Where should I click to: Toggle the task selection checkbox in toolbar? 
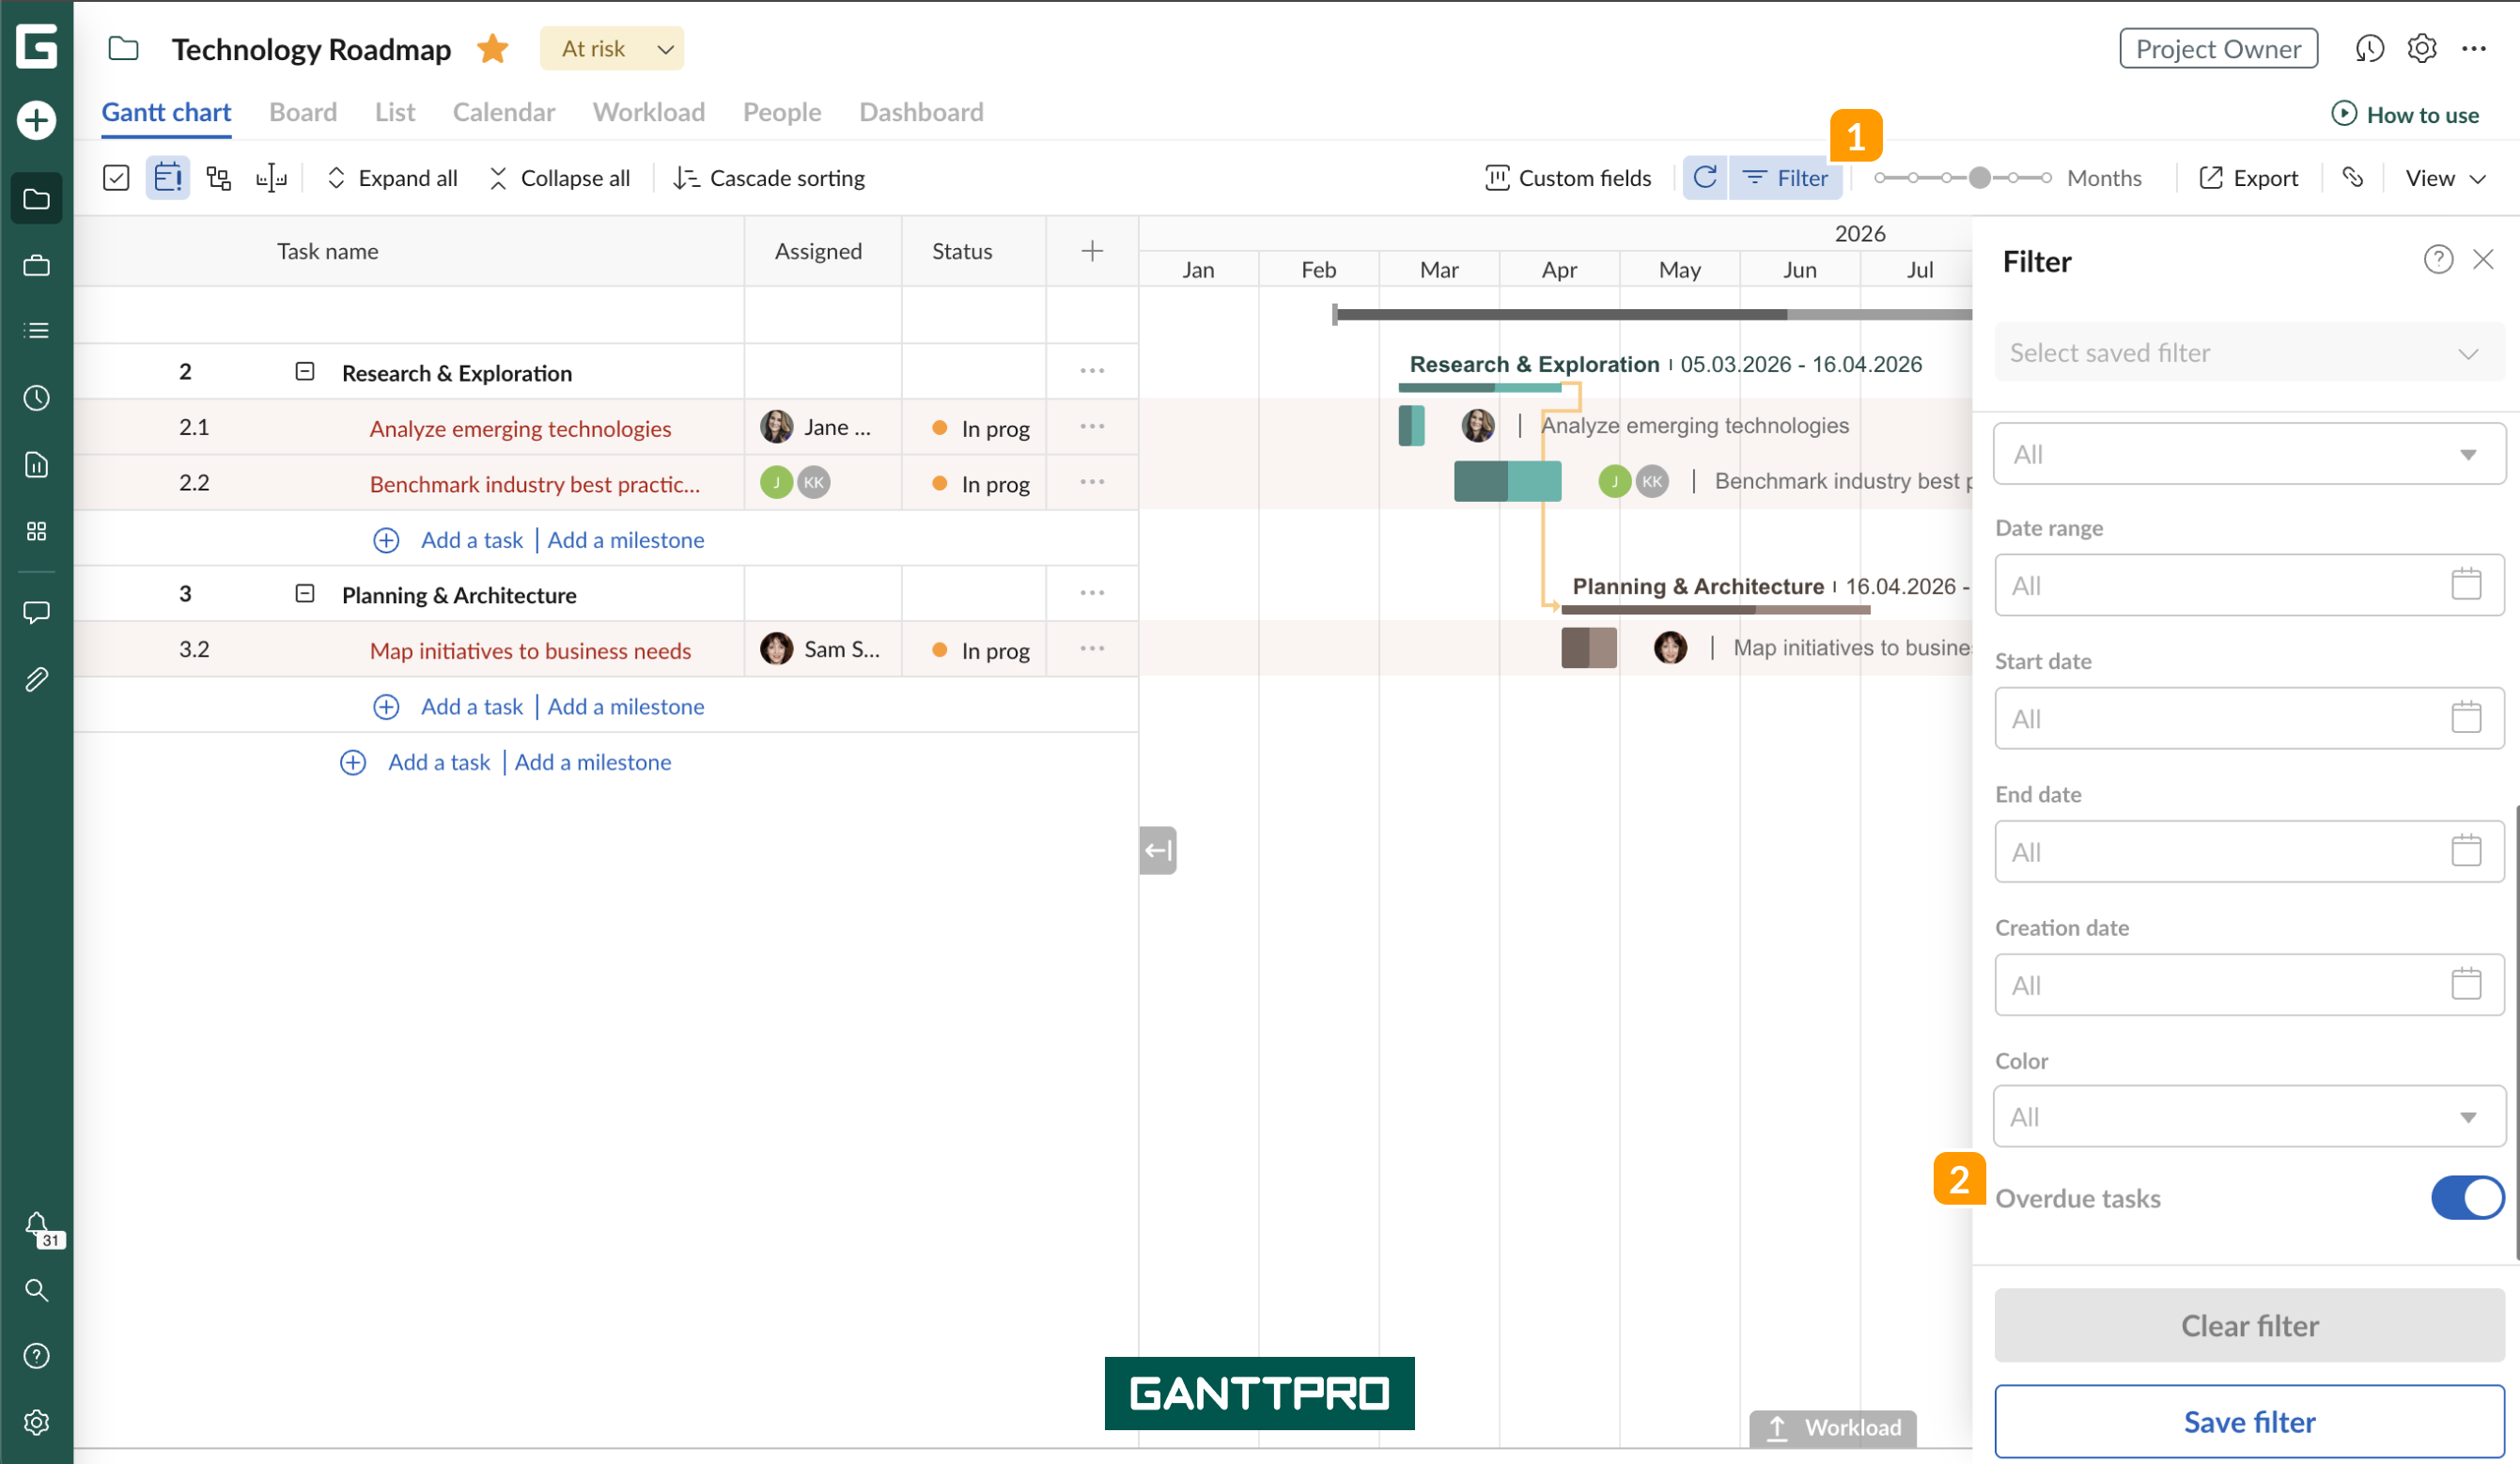tap(116, 178)
